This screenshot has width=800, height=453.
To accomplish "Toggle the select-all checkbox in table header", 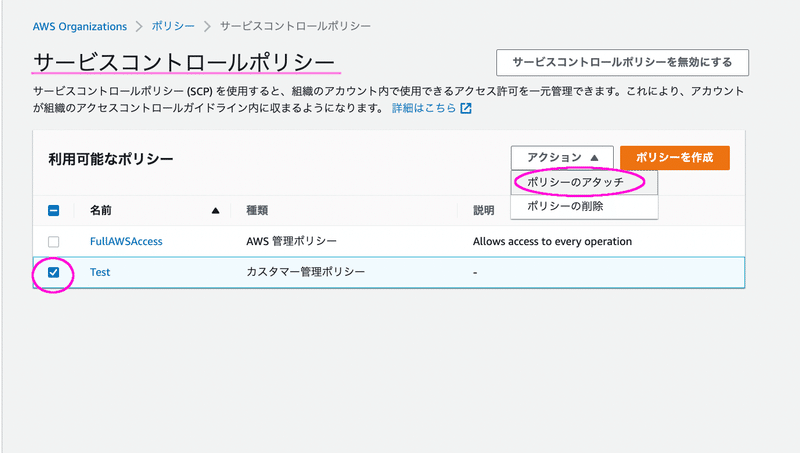I will 54,211.
